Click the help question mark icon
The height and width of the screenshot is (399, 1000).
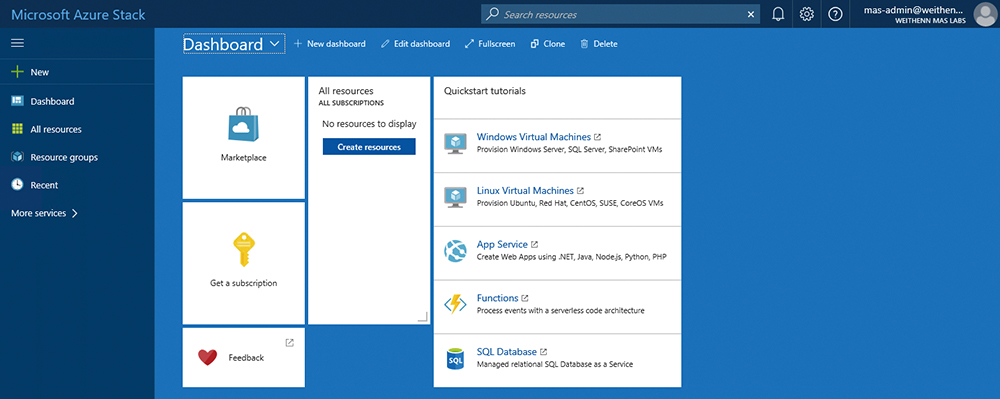coord(835,14)
